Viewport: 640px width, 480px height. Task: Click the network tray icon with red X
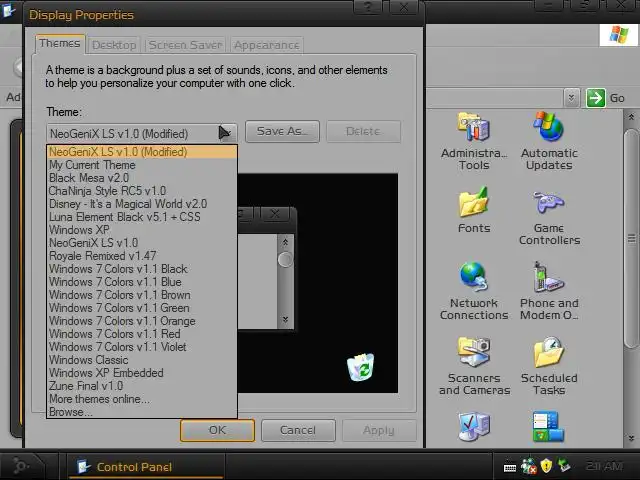[529, 466]
